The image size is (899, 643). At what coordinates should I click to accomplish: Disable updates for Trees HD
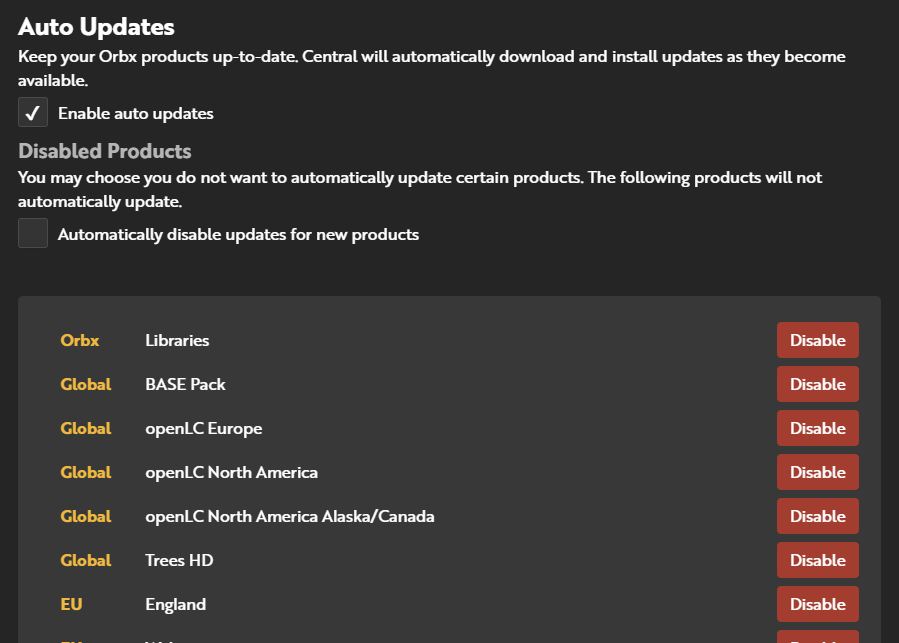[817, 560]
